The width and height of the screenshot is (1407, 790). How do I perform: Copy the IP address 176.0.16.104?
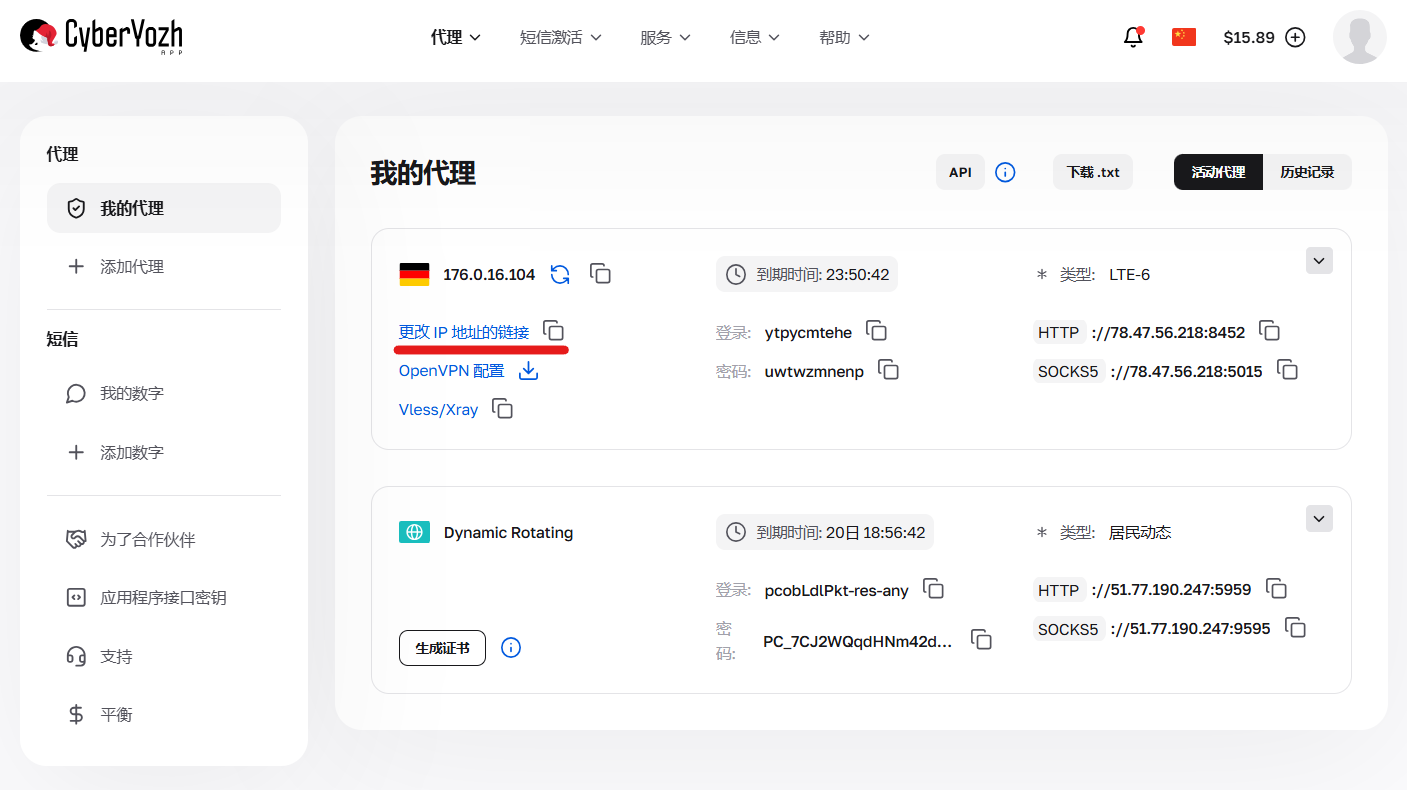(x=600, y=273)
